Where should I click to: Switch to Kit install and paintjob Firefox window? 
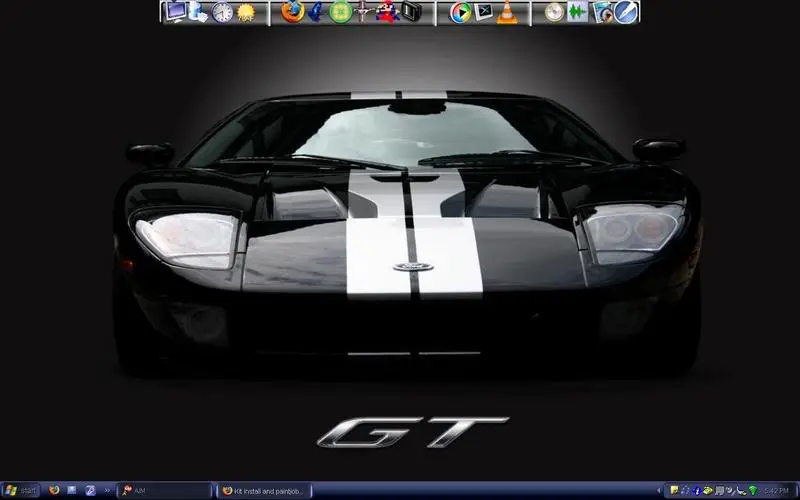264,491
